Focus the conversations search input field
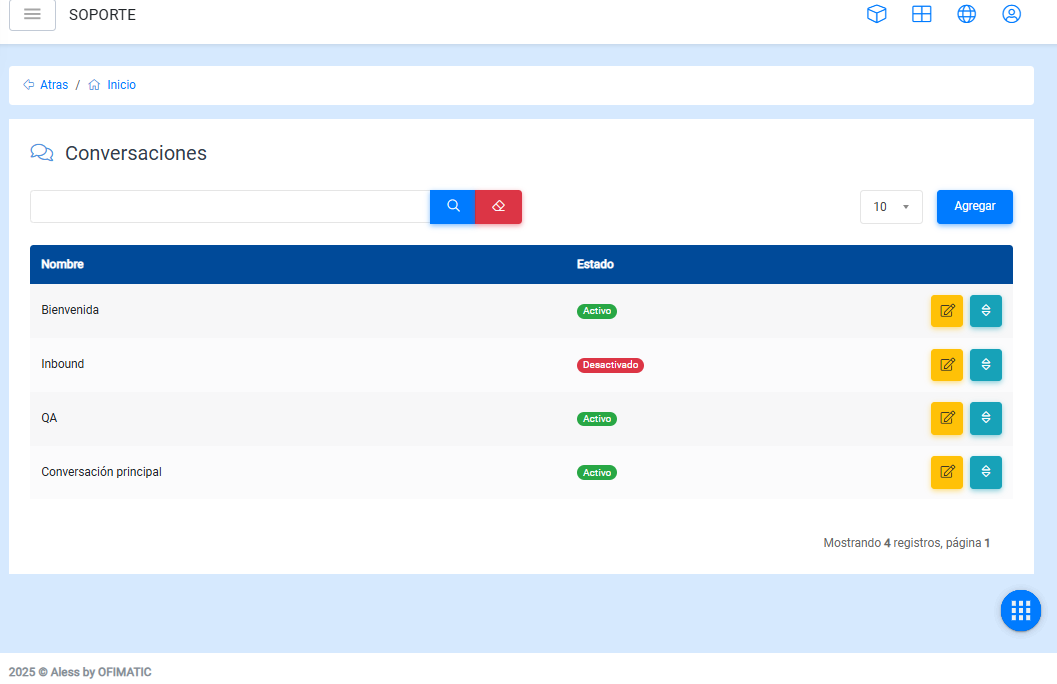The width and height of the screenshot is (1057, 684). [x=230, y=207]
